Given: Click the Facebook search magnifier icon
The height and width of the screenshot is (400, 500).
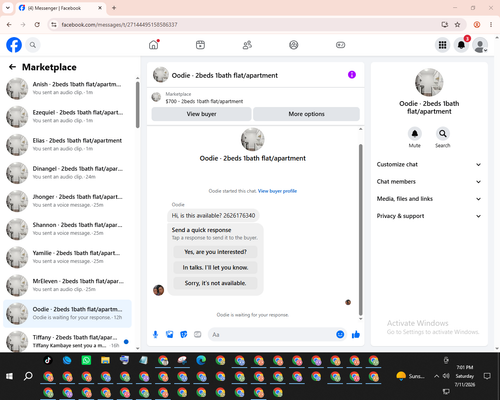Looking at the screenshot, I should pyautogui.click(x=33, y=45).
